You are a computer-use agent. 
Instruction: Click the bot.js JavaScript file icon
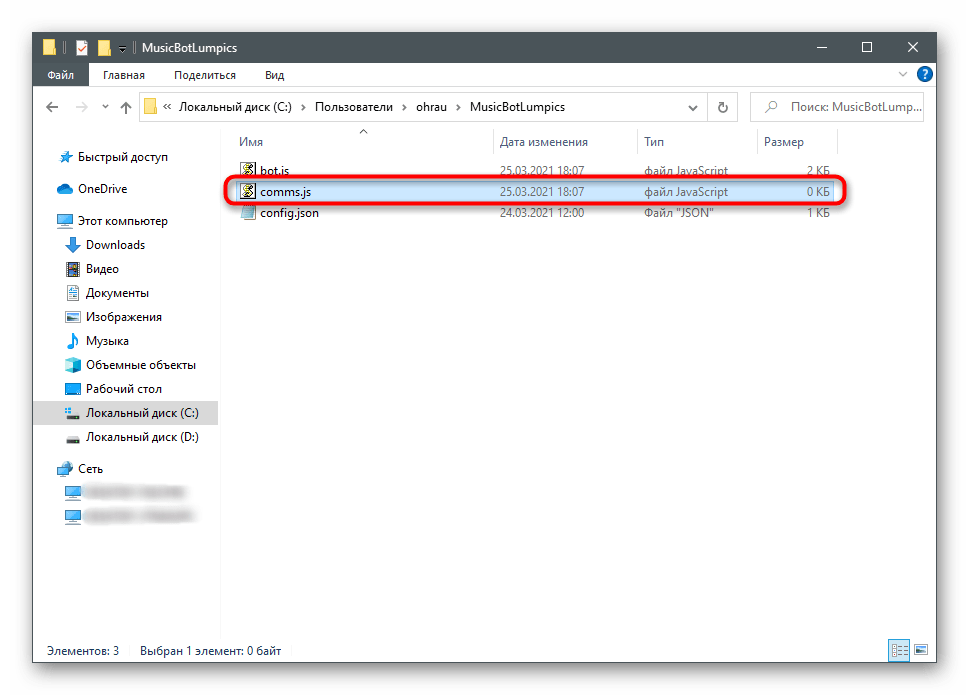[x=249, y=171]
